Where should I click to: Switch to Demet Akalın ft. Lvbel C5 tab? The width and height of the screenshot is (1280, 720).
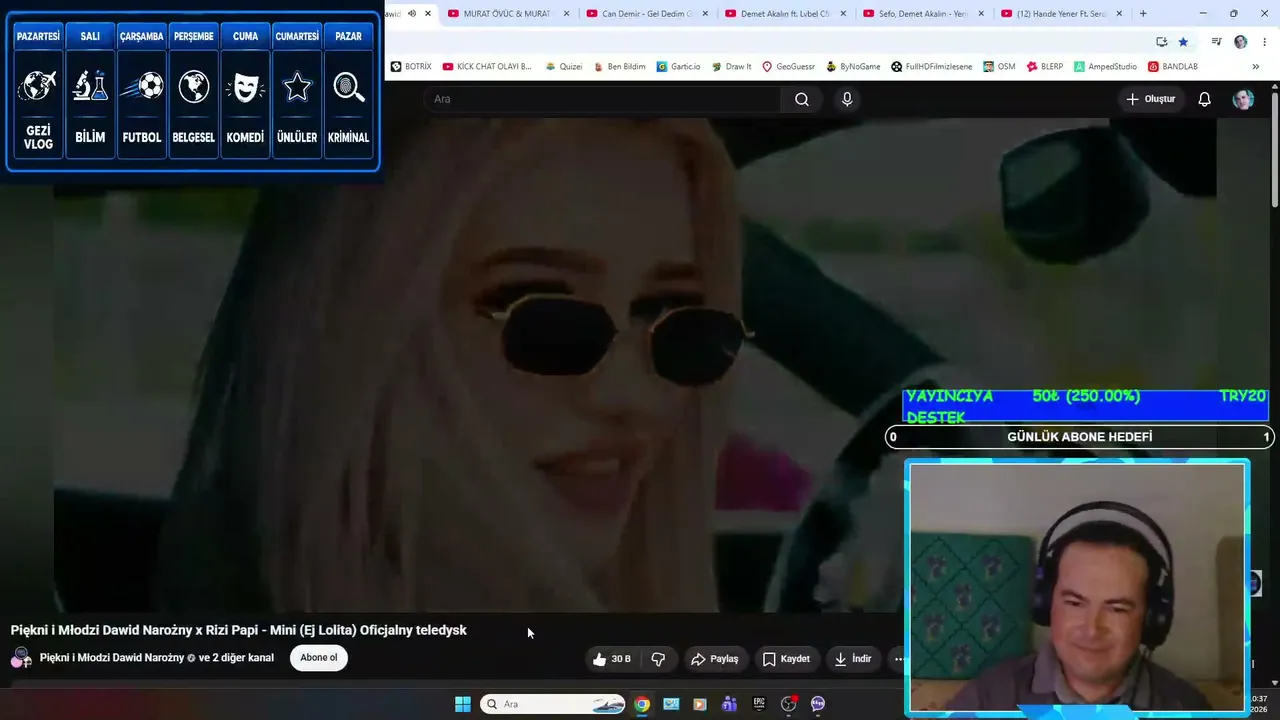784,14
